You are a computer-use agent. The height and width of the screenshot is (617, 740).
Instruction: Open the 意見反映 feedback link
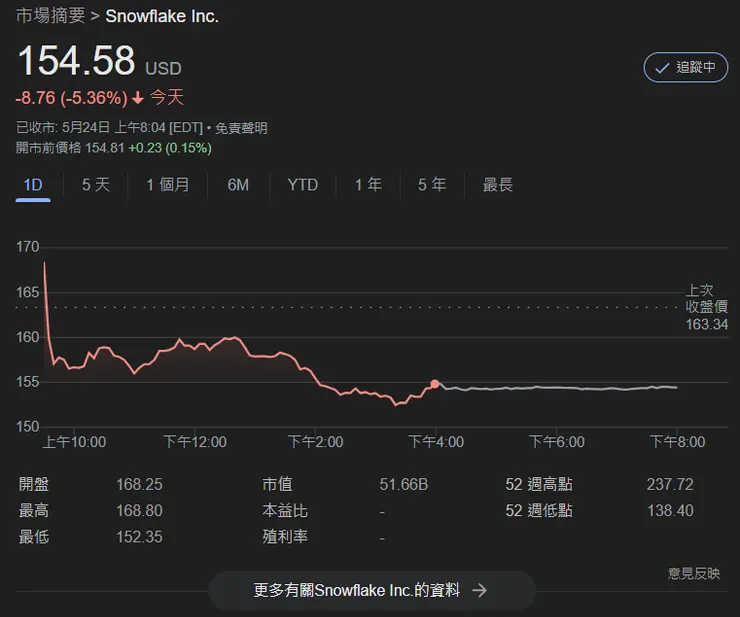(x=694, y=574)
